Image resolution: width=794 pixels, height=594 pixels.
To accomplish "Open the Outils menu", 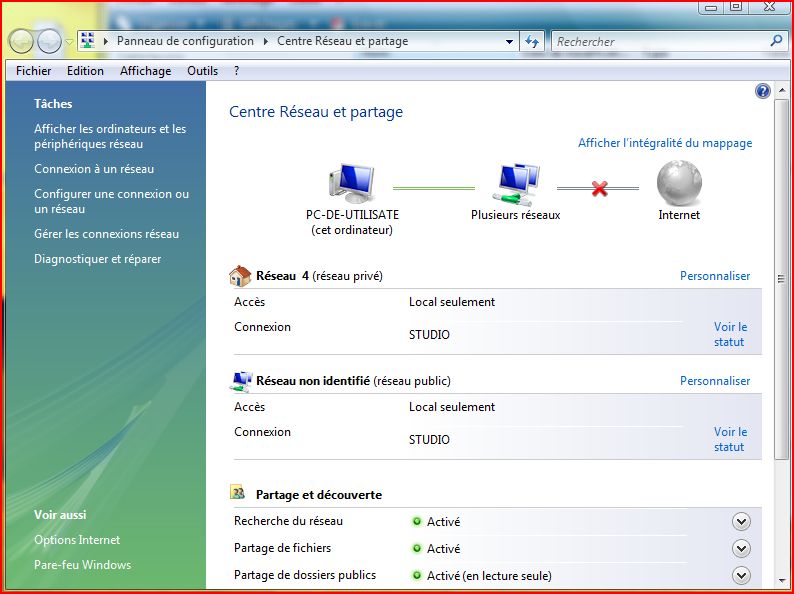I will (202, 71).
